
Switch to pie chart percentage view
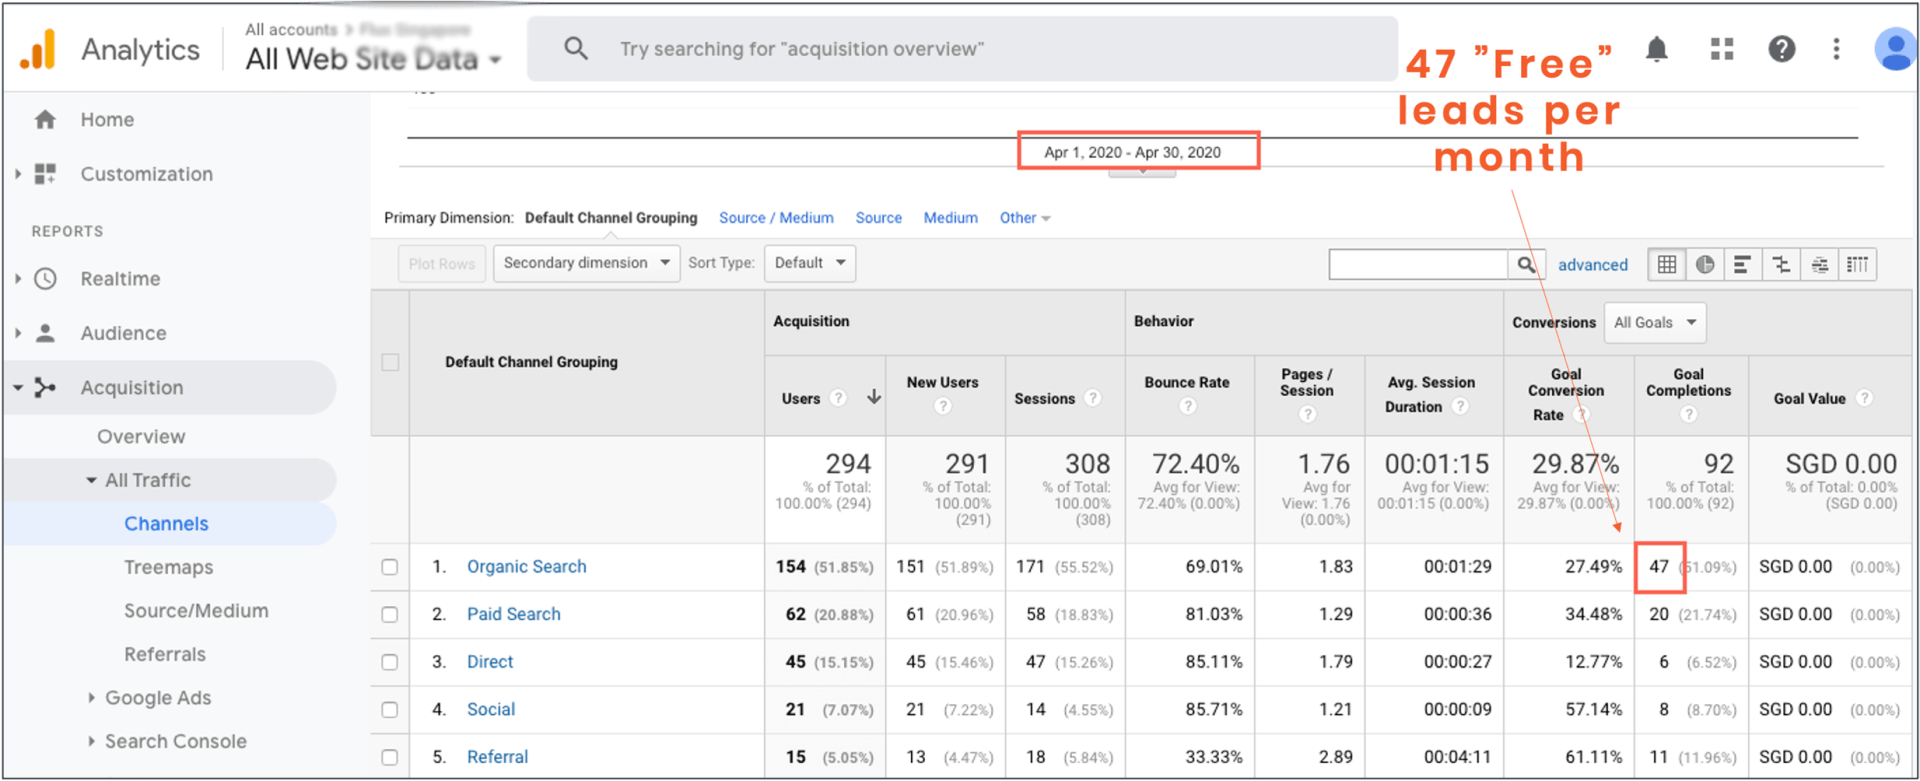(1704, 264)
